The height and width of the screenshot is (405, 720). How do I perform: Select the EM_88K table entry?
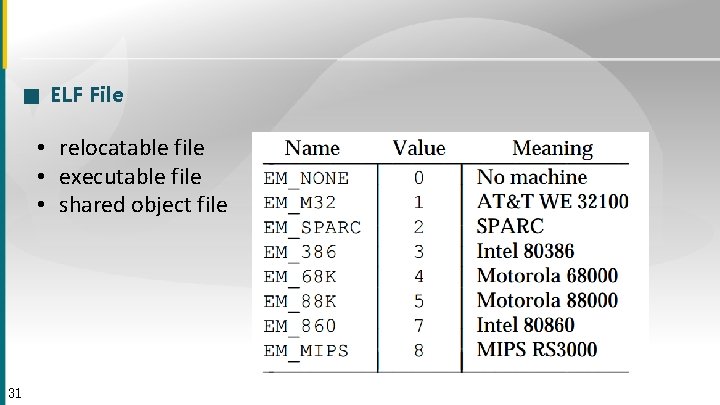click(300, 302)
